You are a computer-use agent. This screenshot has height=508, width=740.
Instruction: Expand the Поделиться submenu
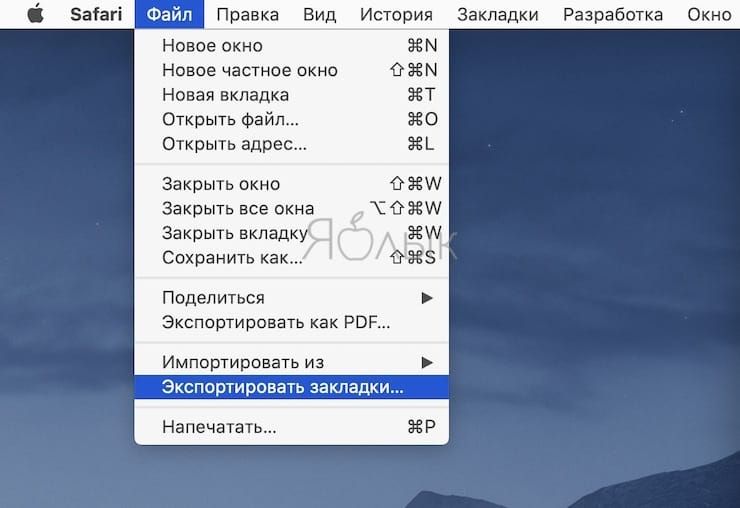(292, 298)
